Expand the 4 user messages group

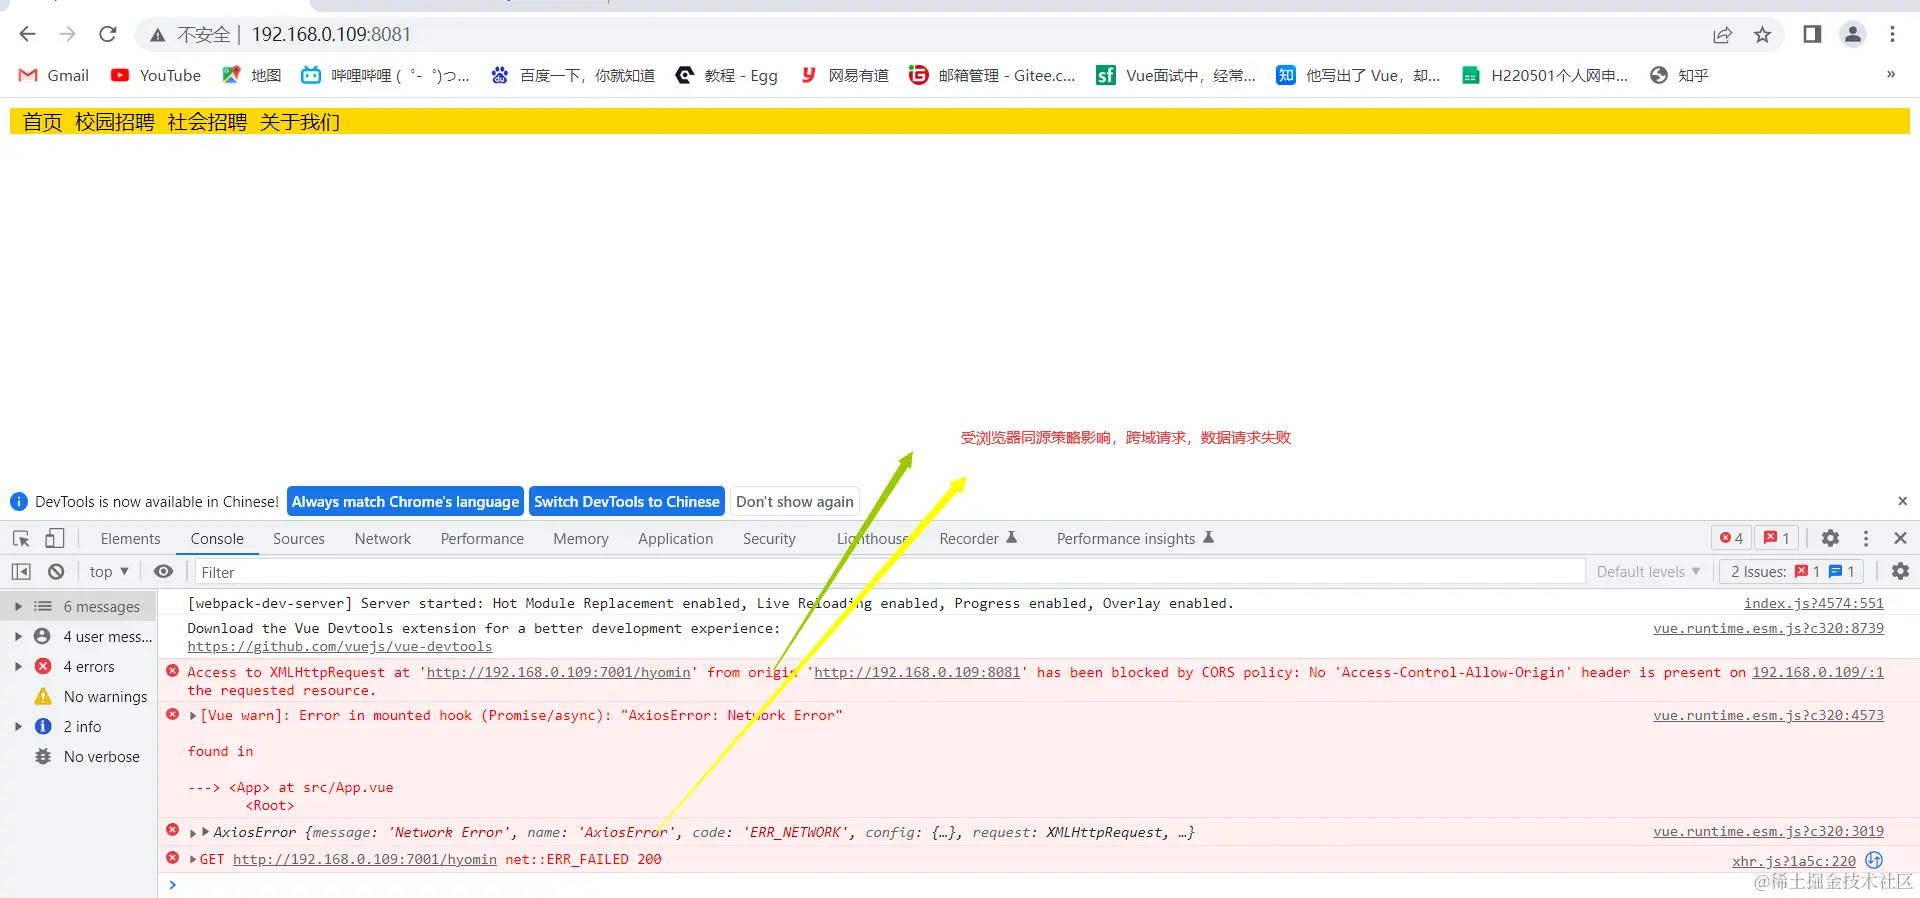point(18,636)
